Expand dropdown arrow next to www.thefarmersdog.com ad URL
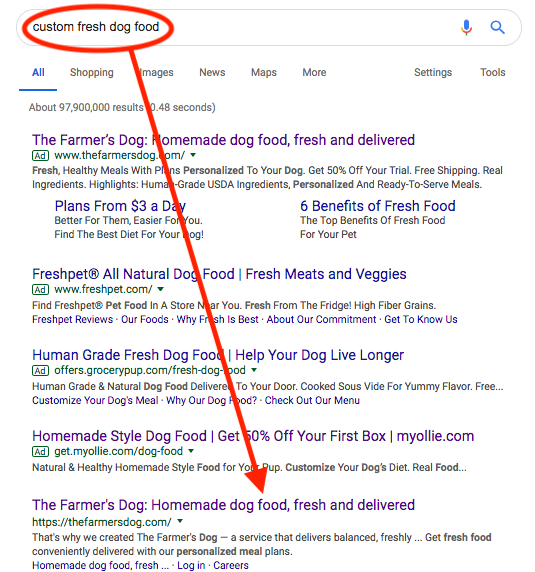Image resolution: width=535 pixels, height=572 pixels. (193, 155)
